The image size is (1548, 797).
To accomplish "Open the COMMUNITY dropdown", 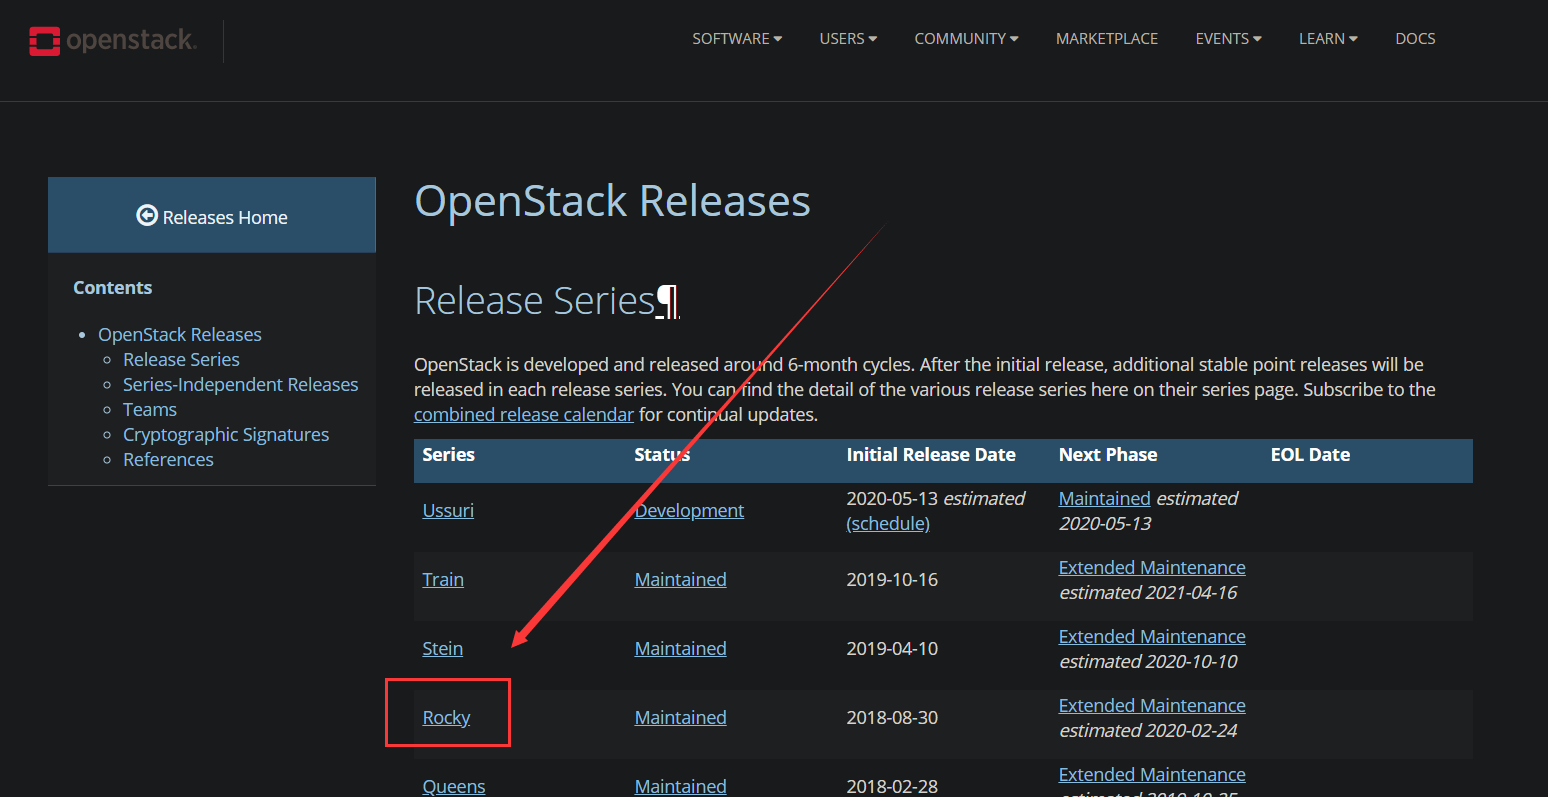I will point(966,39).
